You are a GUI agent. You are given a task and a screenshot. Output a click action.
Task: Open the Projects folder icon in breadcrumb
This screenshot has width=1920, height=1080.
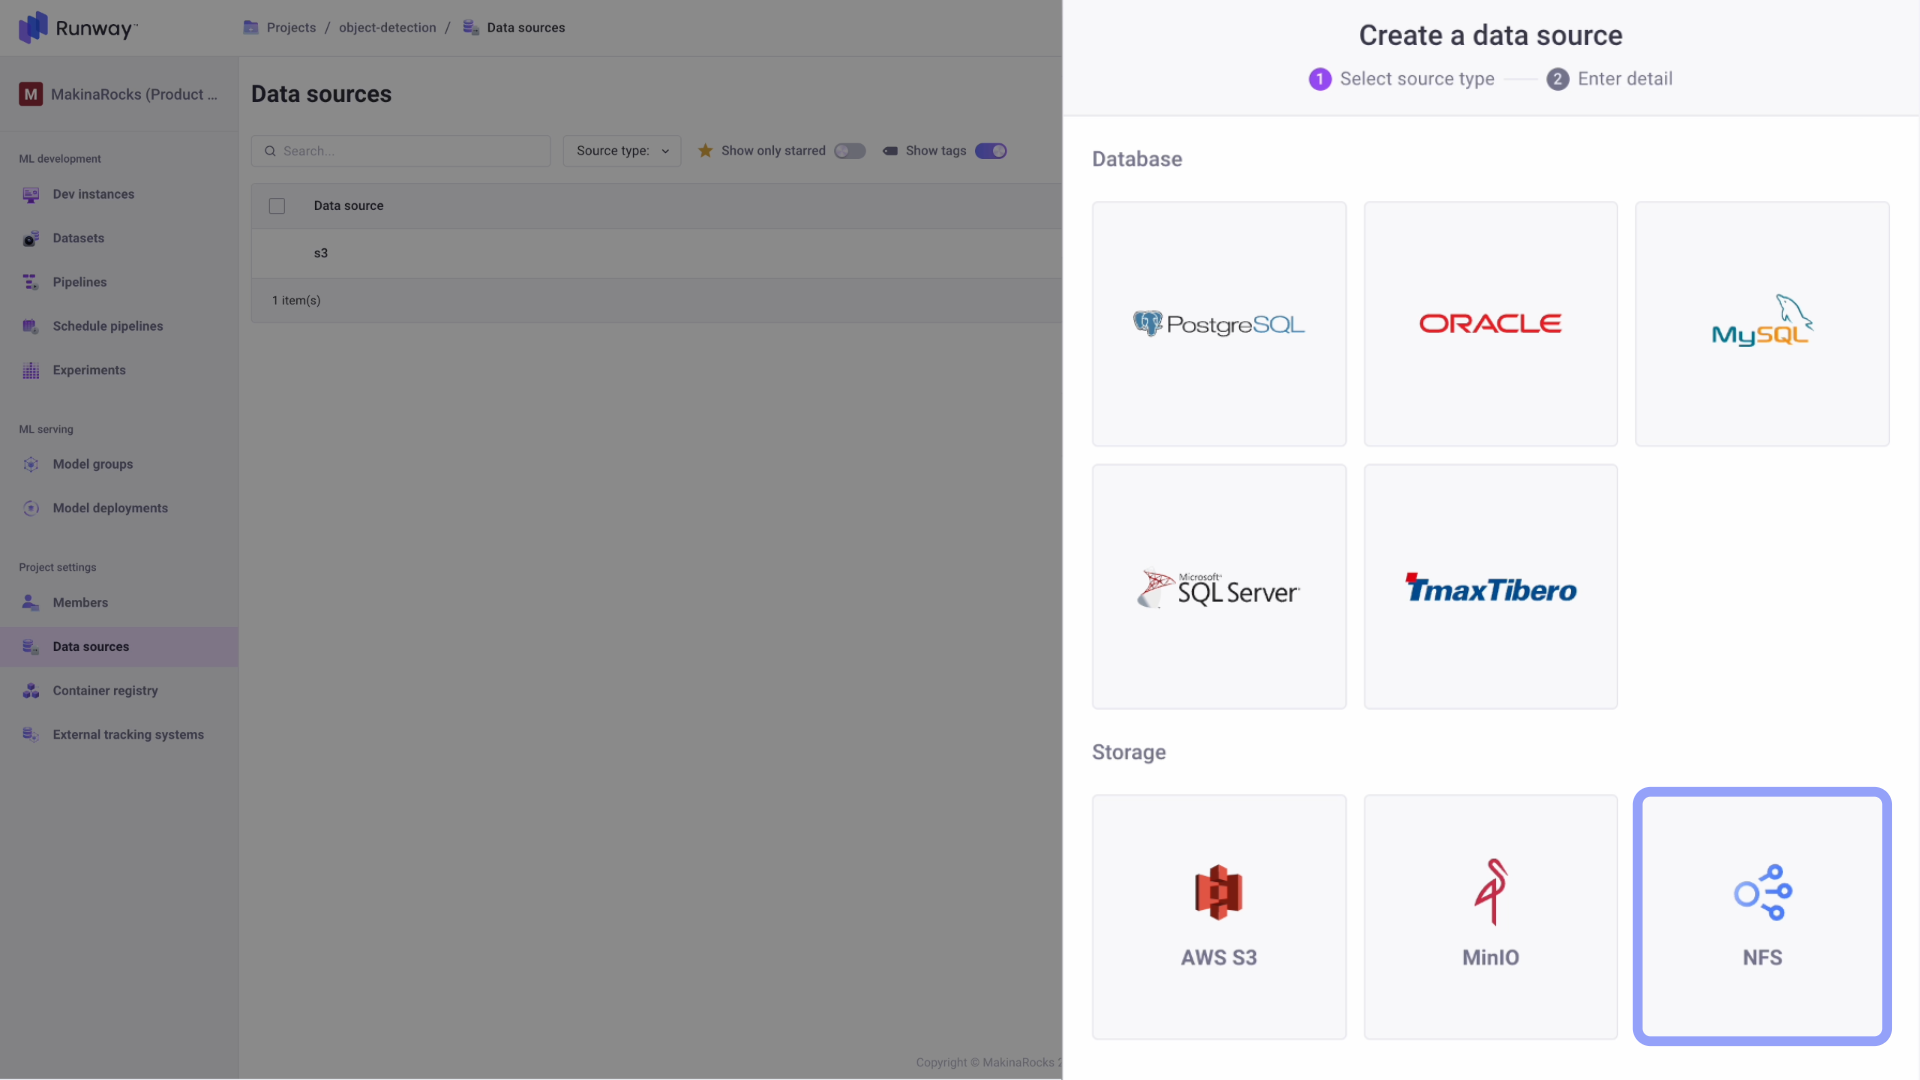(x=251, y=28)
